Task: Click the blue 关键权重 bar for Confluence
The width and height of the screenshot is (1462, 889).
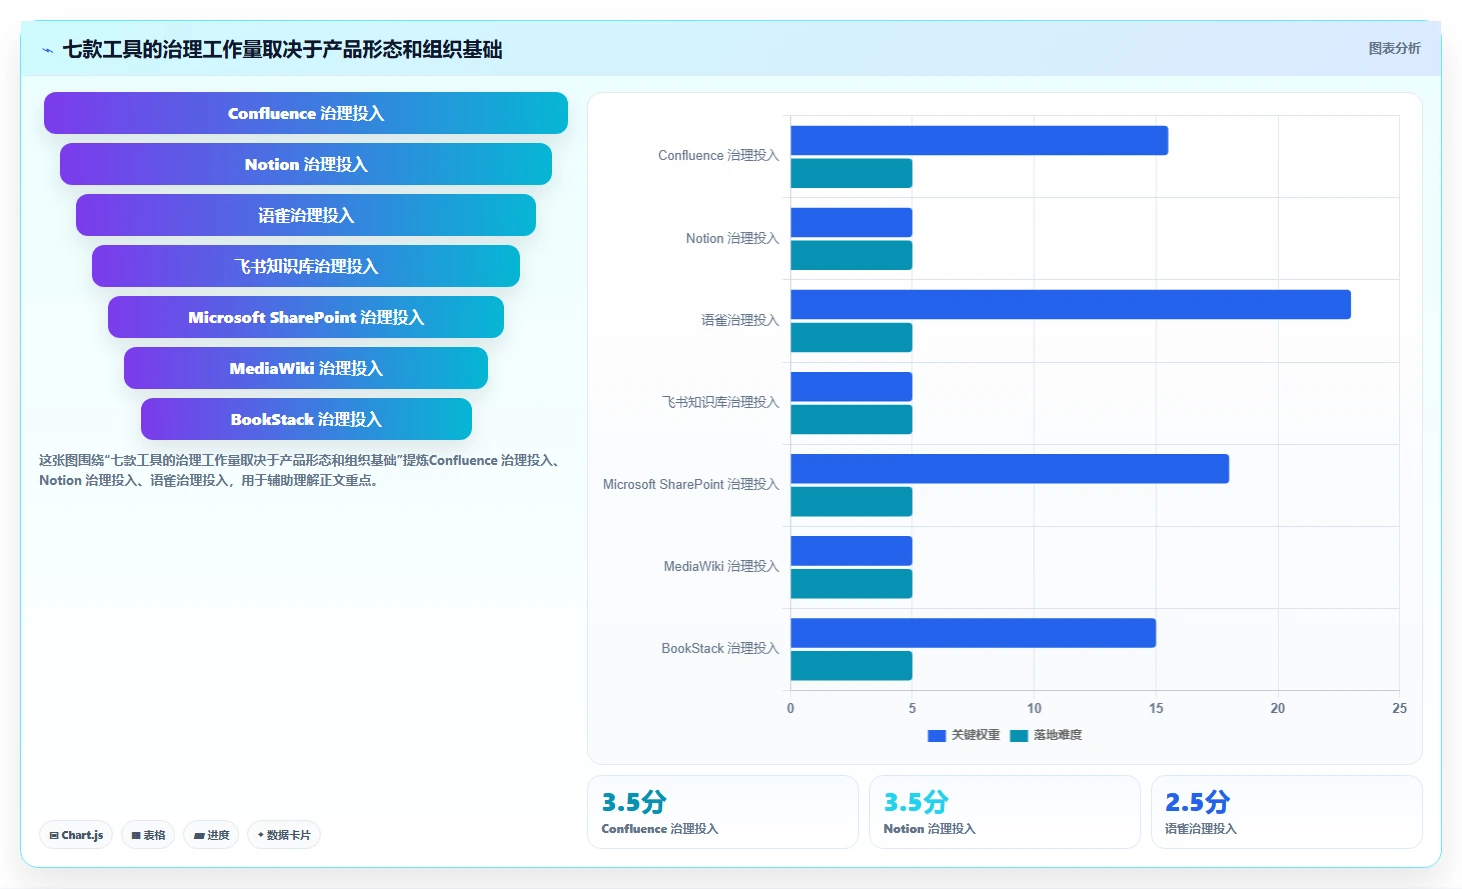Action: point(979,140)
